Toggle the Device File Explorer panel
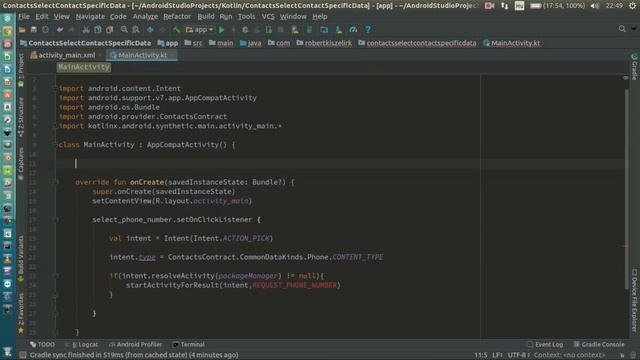 coord(634,300)
